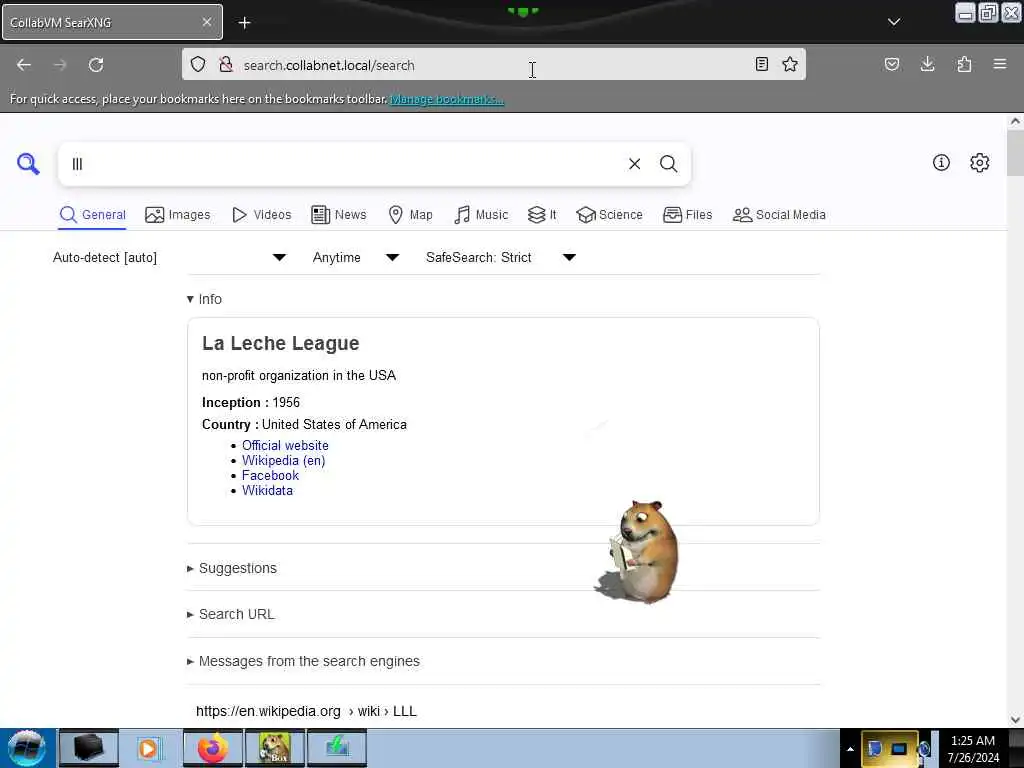1024x768 pixels.
Task: Open the hamster app taskbar icon
Action: (x=275, y=748)
